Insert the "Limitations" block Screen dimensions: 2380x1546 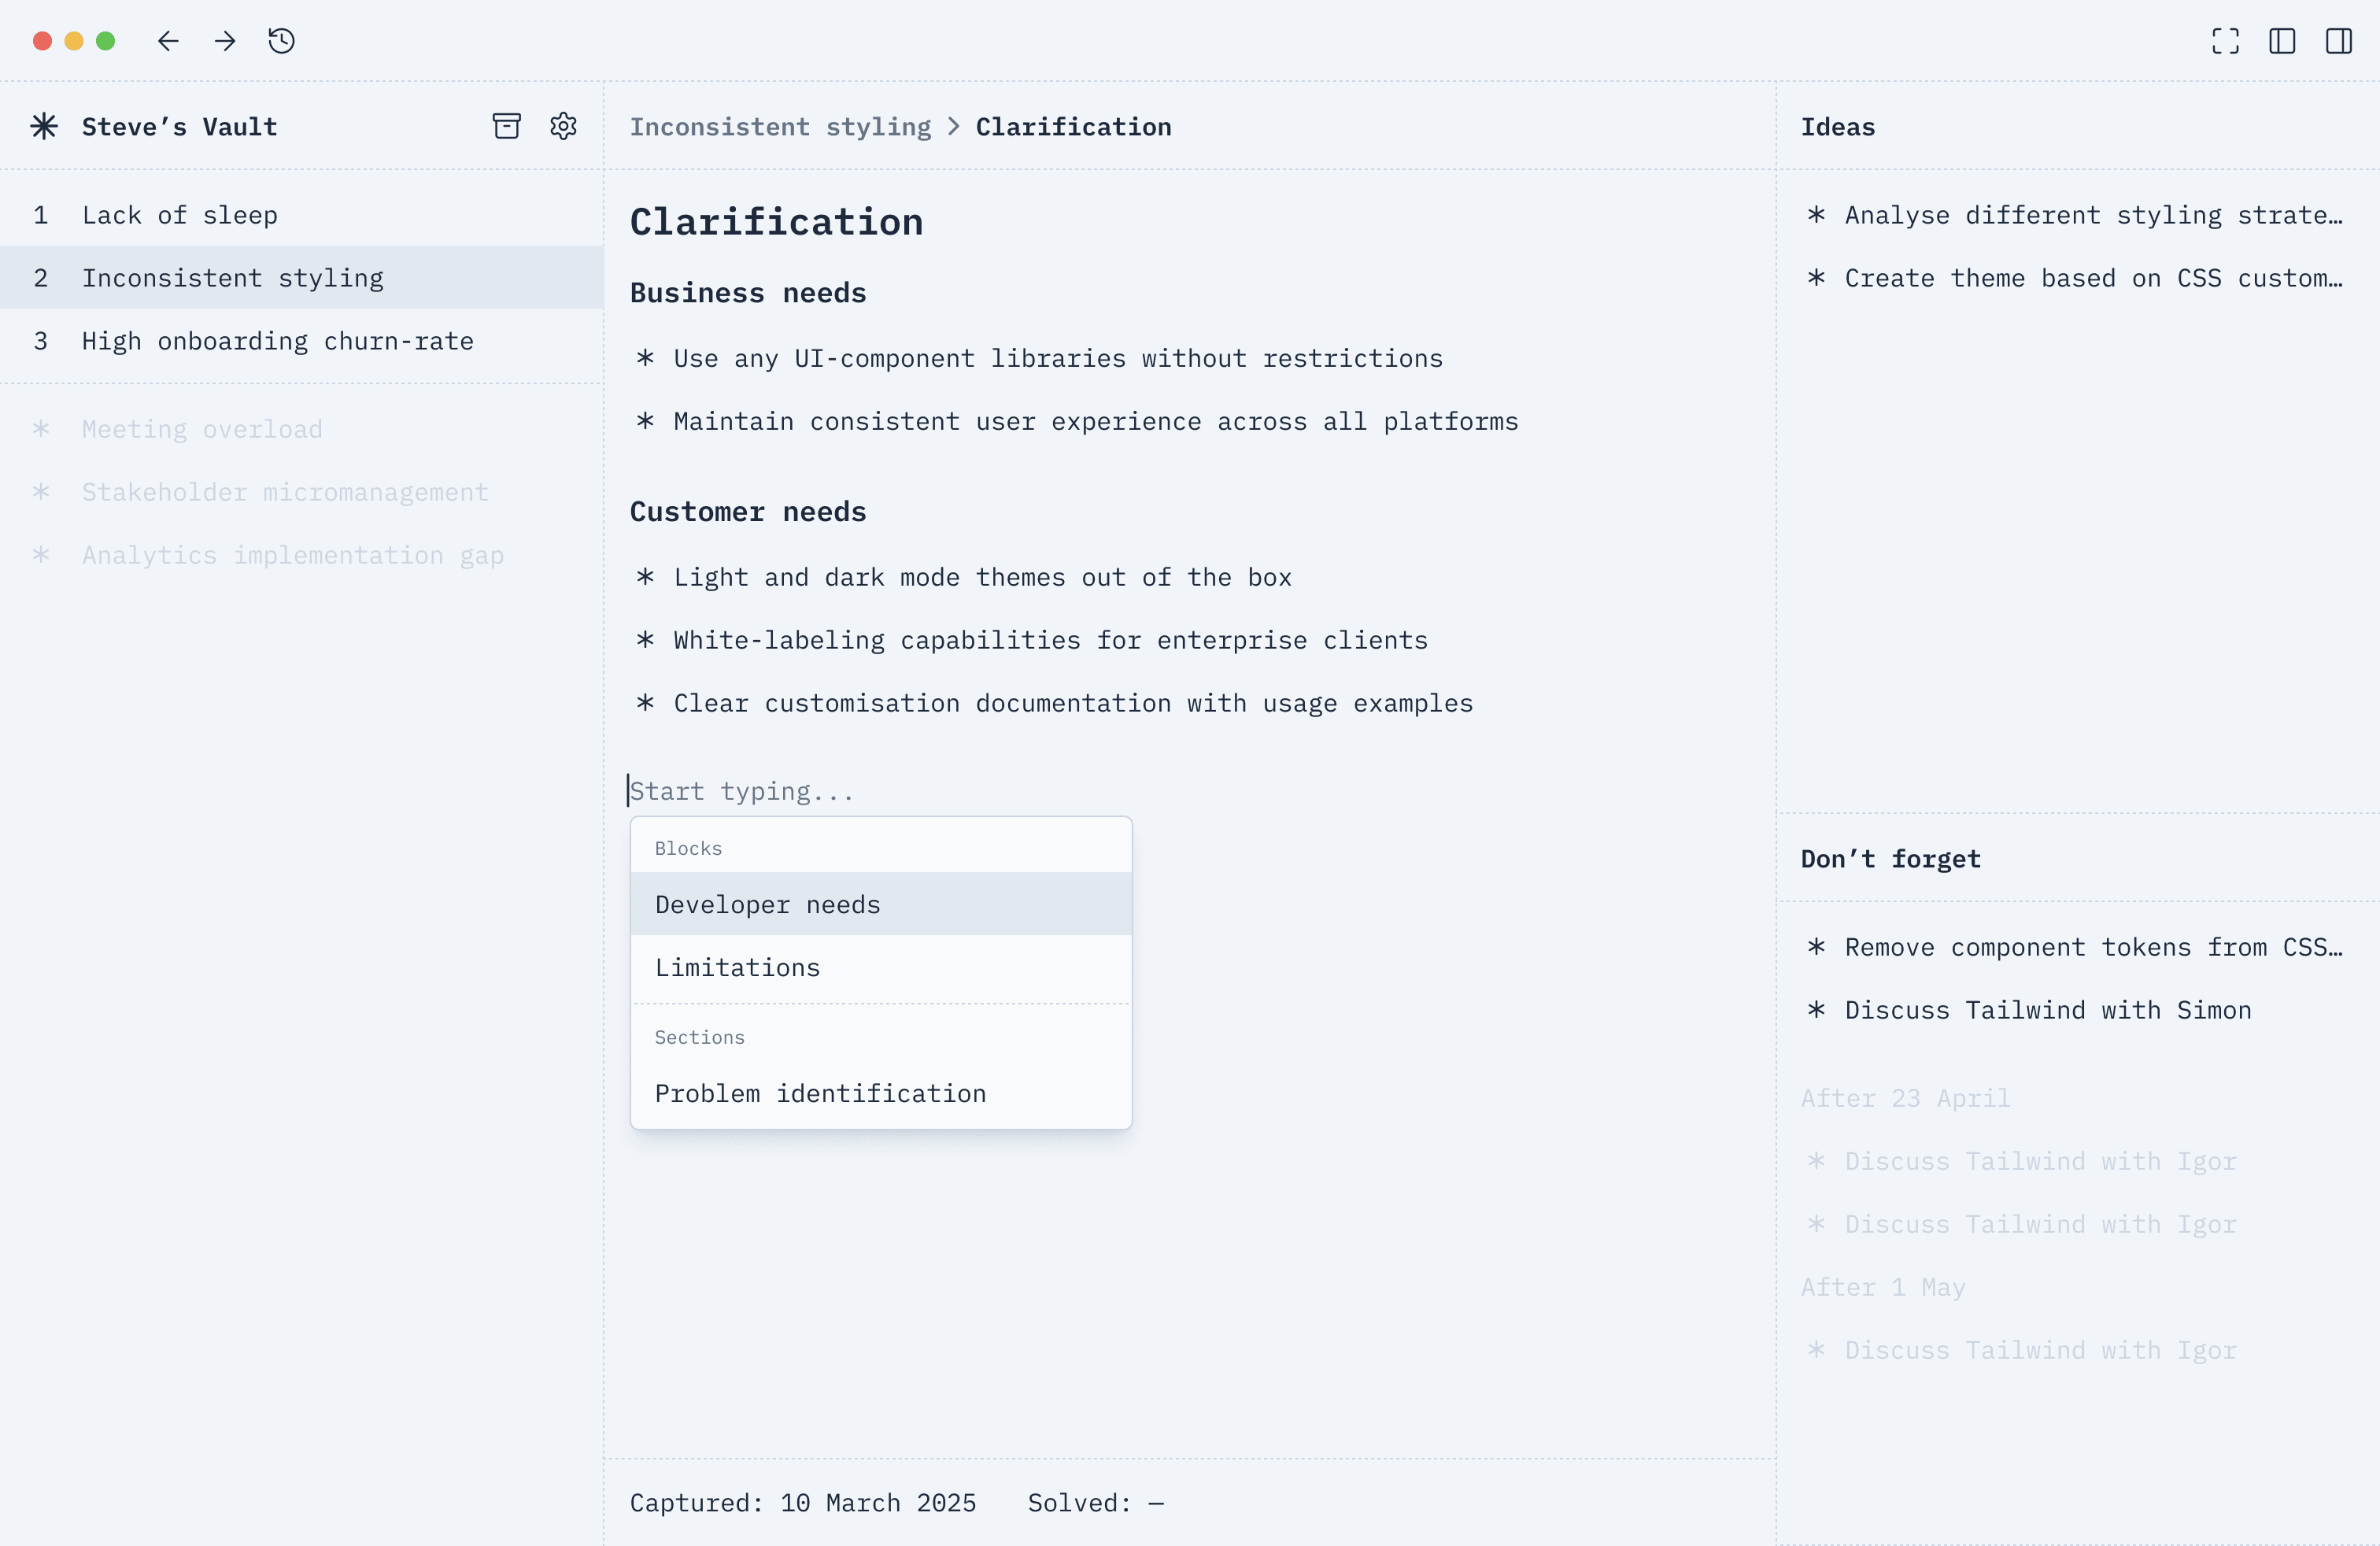[737, 967]
